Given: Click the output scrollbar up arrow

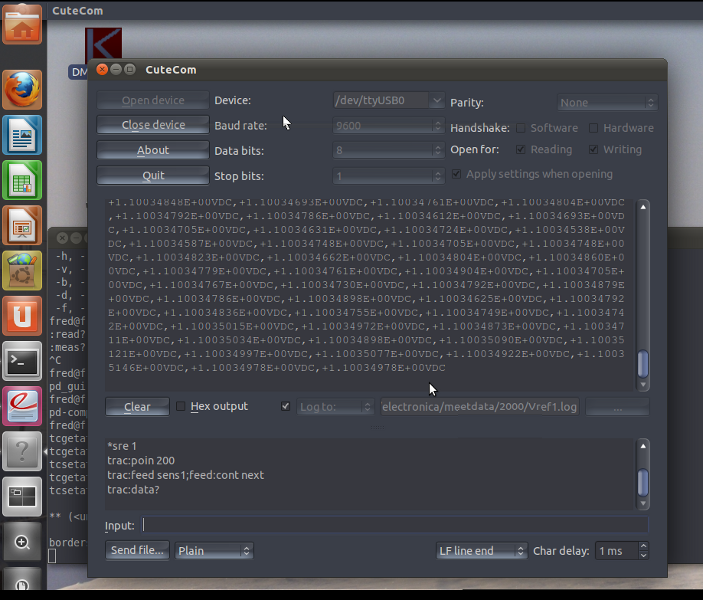Looking at the screenshot, I should (x=643, y=207).
